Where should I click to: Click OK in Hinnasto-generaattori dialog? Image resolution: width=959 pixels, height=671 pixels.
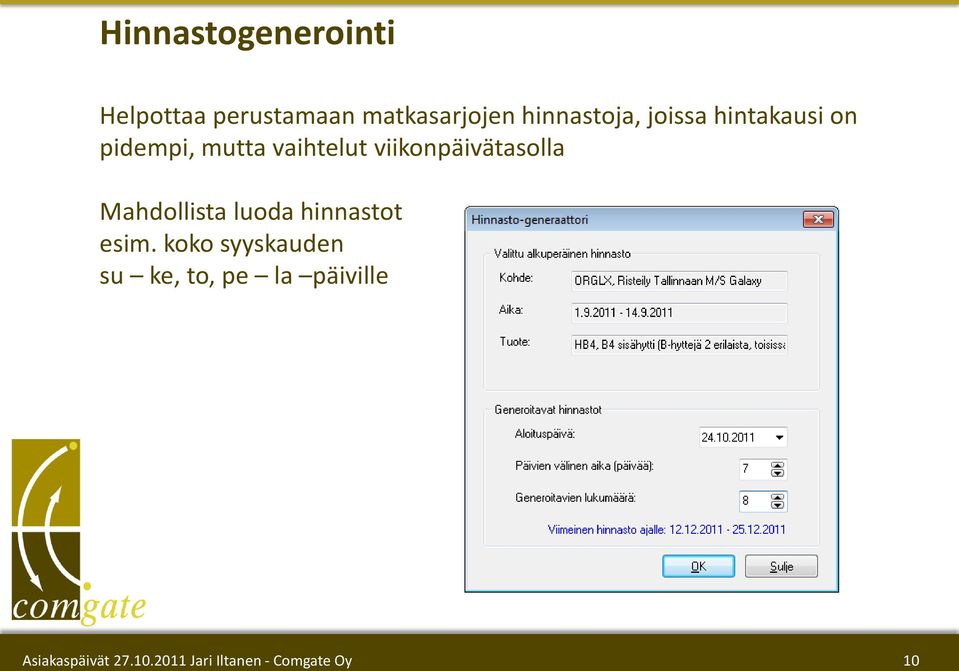click(698, 566)
